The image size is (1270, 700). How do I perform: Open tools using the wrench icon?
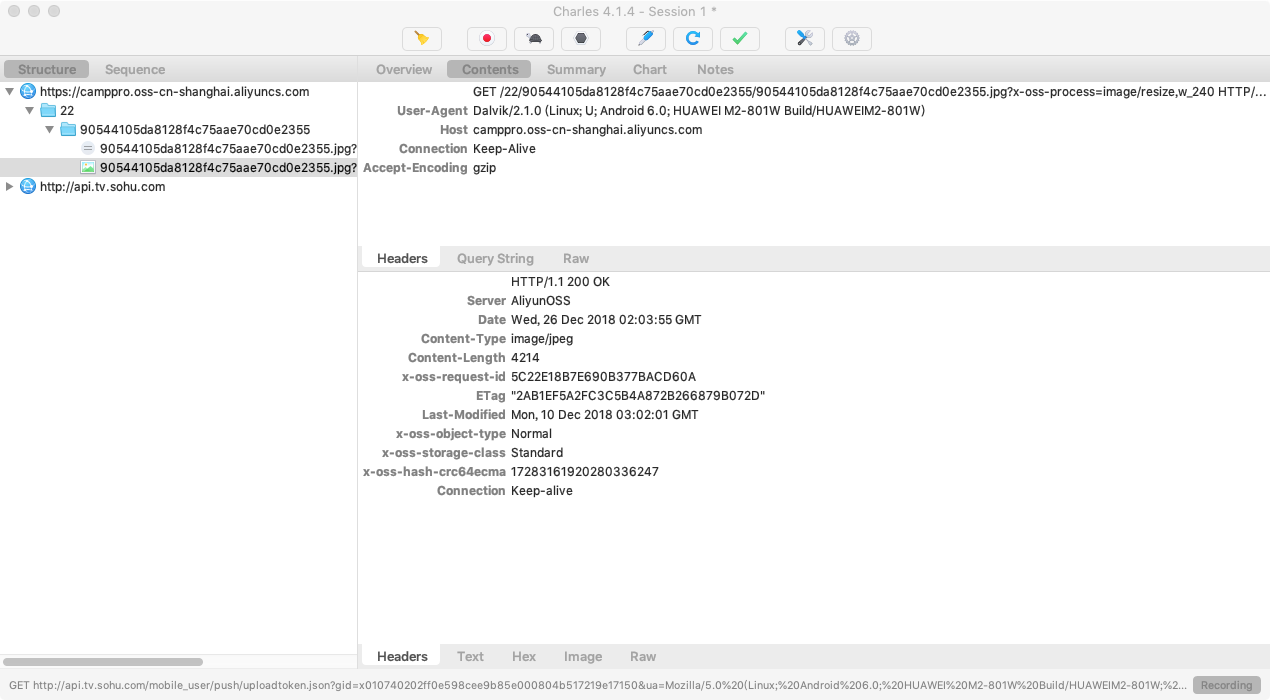click(x=804, y=38)
